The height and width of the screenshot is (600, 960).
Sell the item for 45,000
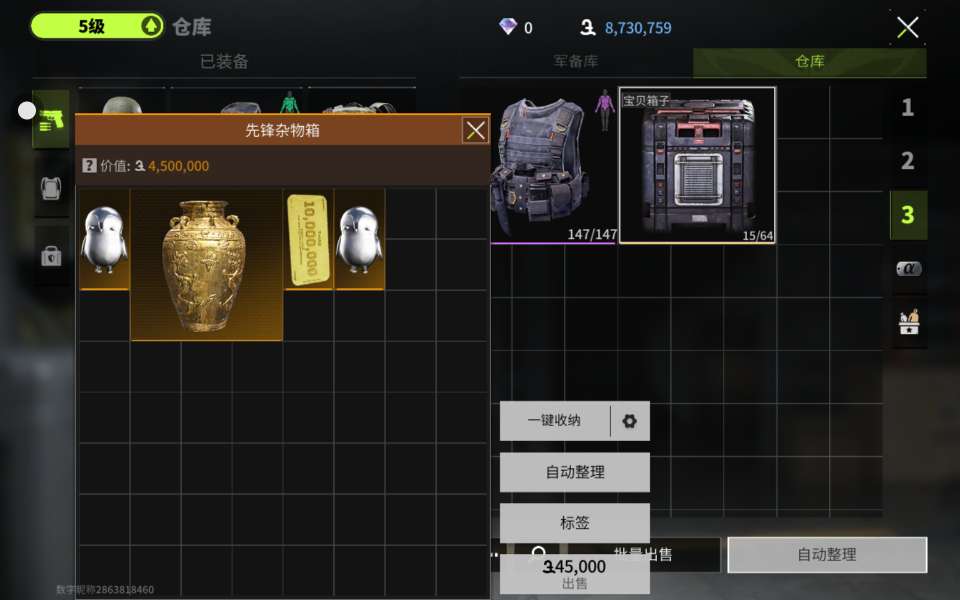[575, 574]
